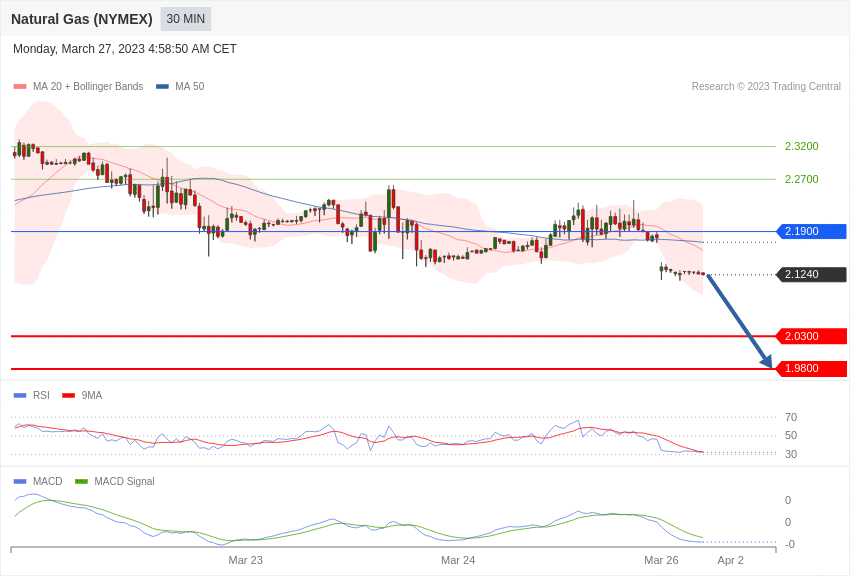This screenshot has width=850, height=576.
Task: Click the MACD axis value -0
Action: coord(789,544)
